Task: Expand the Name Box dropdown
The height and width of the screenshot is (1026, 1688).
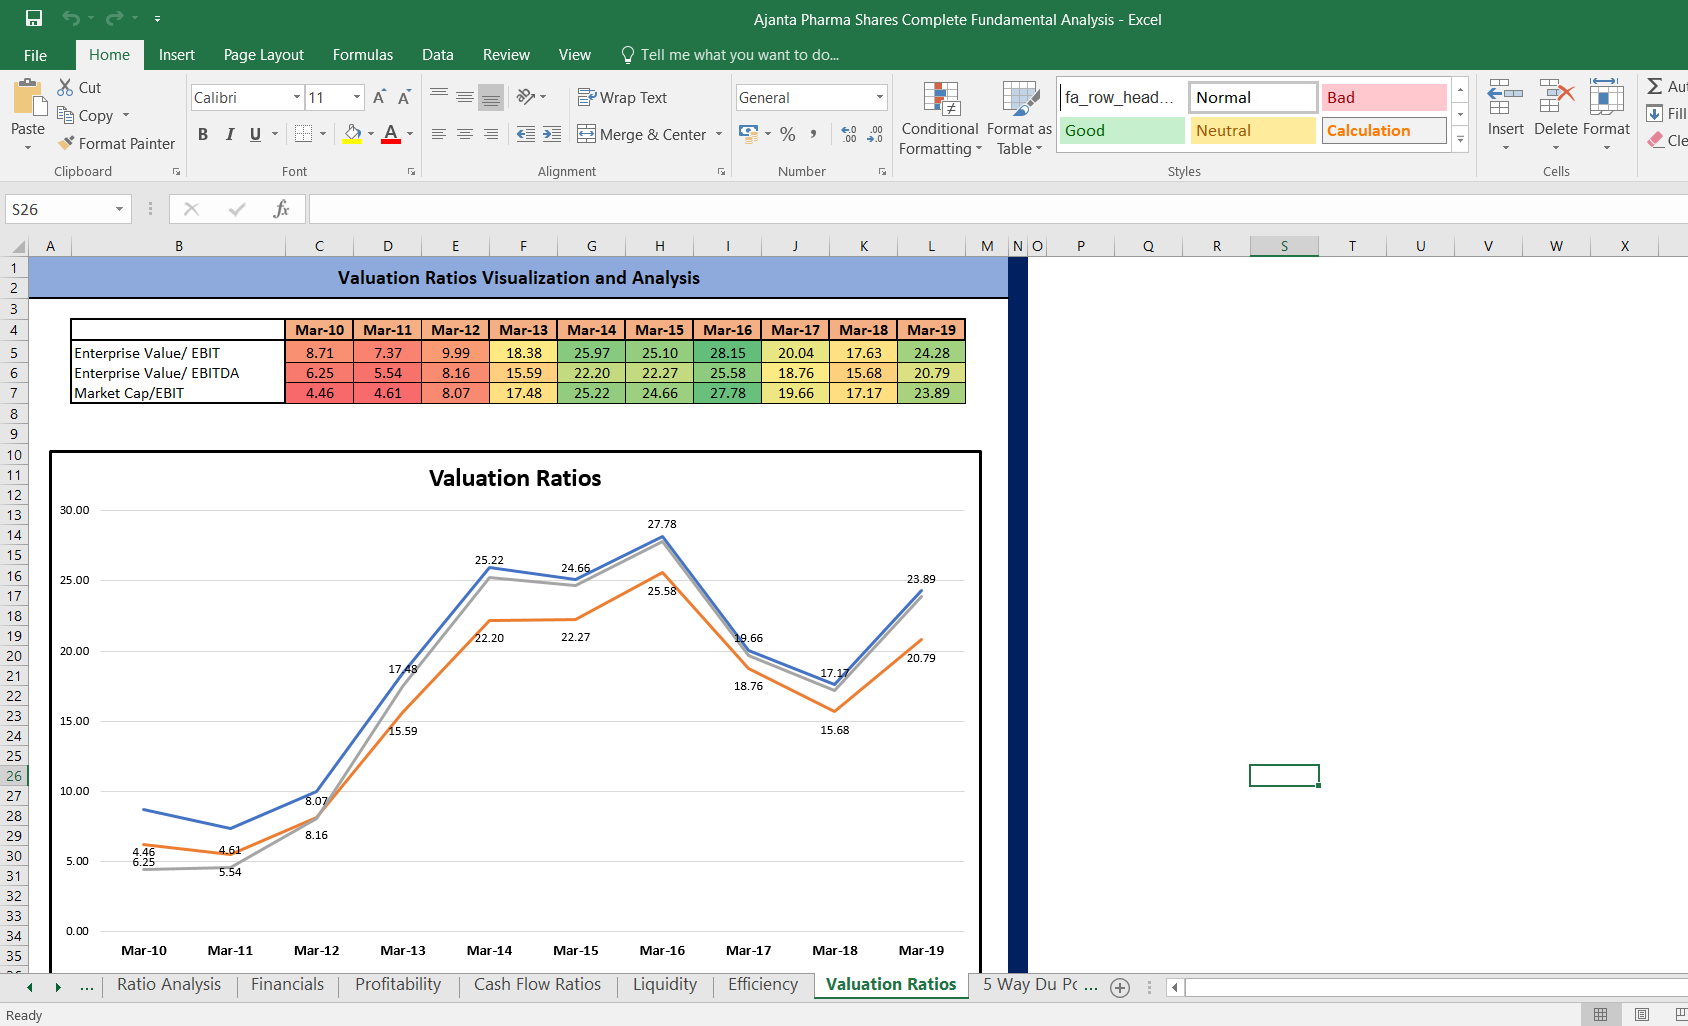Action: [119, 209]
